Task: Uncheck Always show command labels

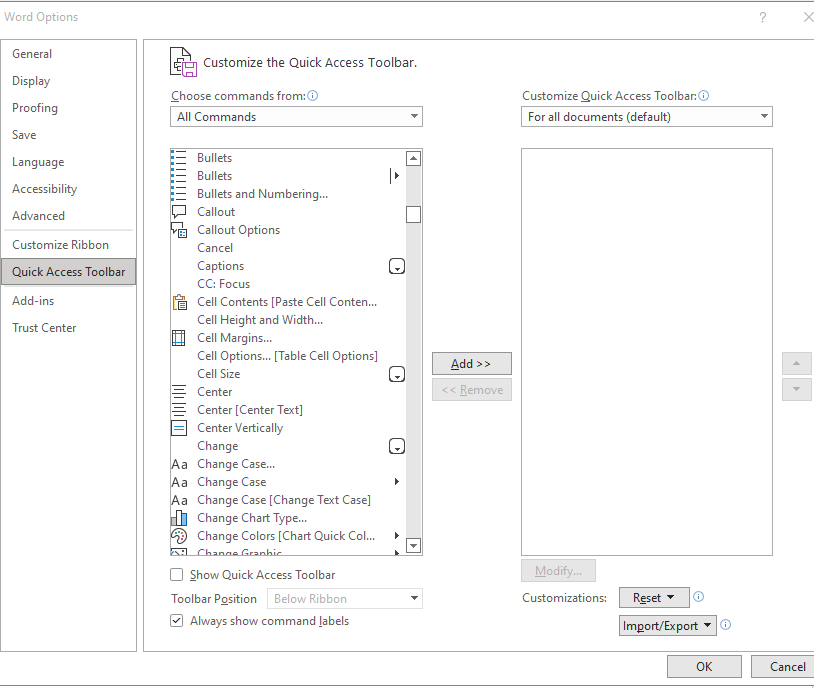Action: coord(176,620)
